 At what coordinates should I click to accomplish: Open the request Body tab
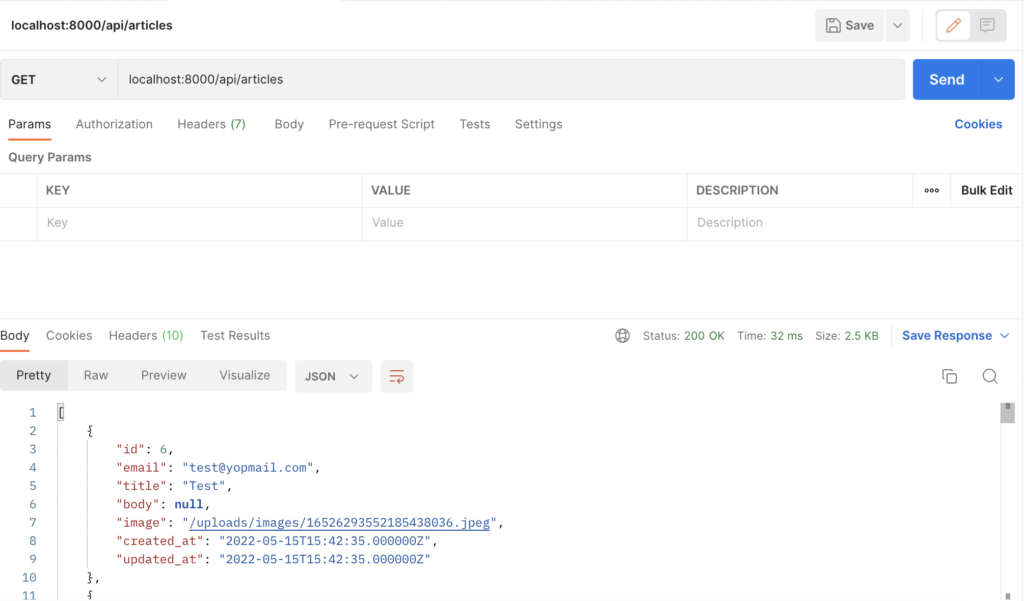289,124
